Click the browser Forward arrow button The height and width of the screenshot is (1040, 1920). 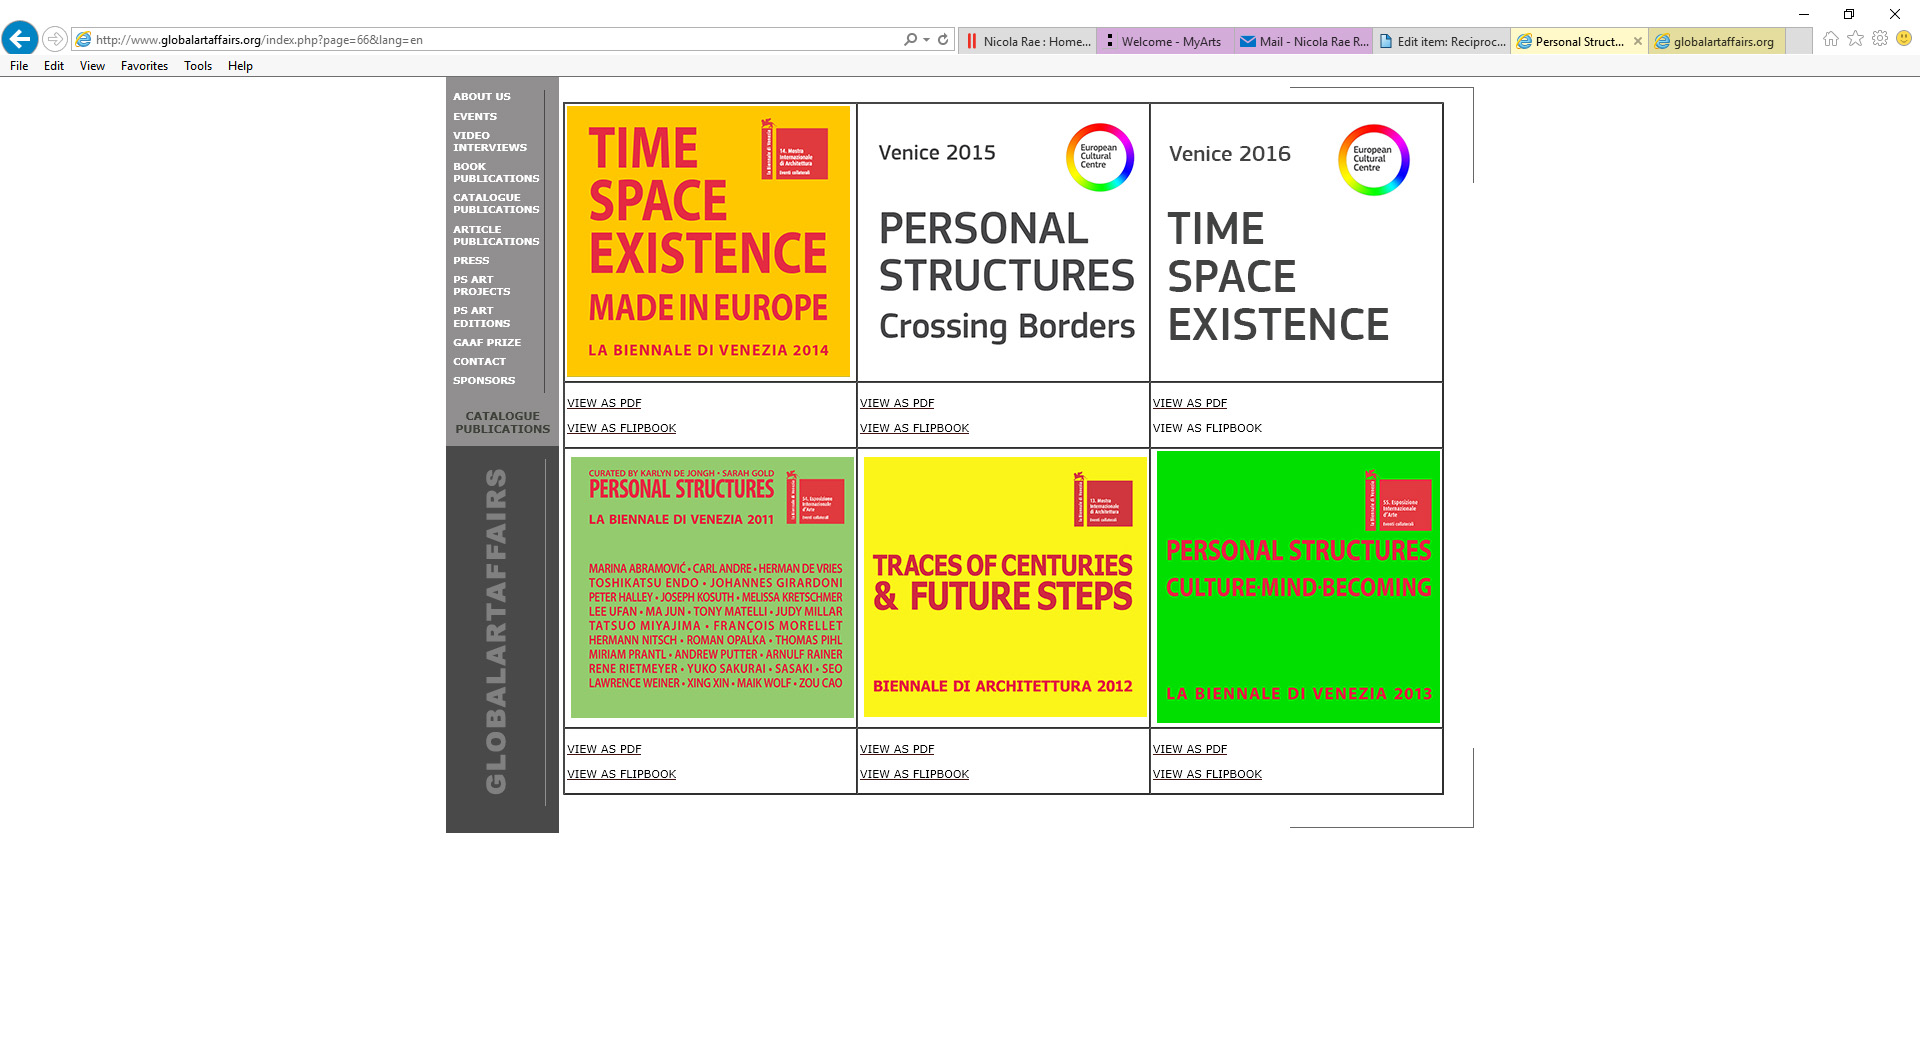point(55,39)
